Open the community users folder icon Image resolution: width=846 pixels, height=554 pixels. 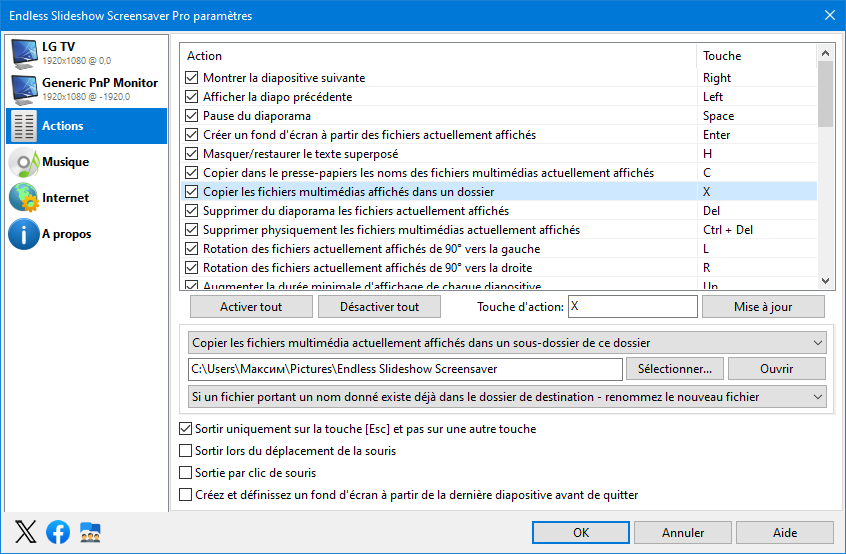click(90, 532)
